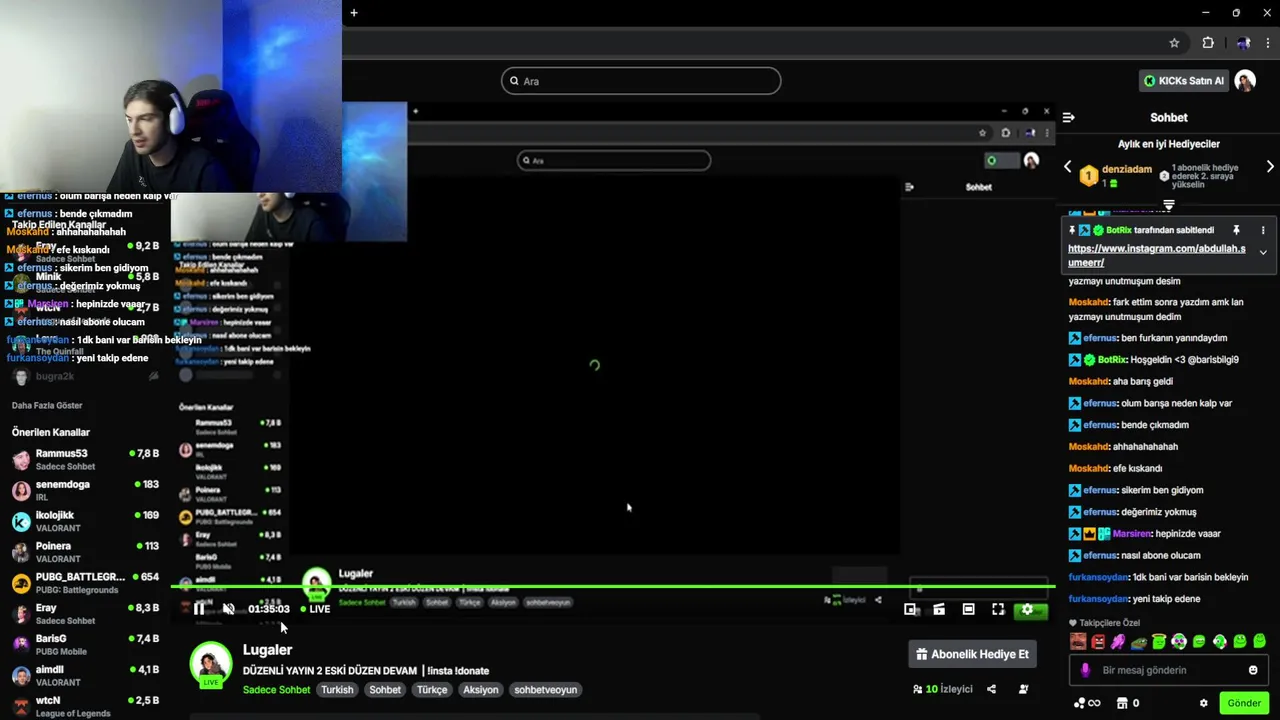Viewport: 1280px width, 720px height.
Task: Open a new browser tab
Action: pyautogui.click(x=353, y=13)
